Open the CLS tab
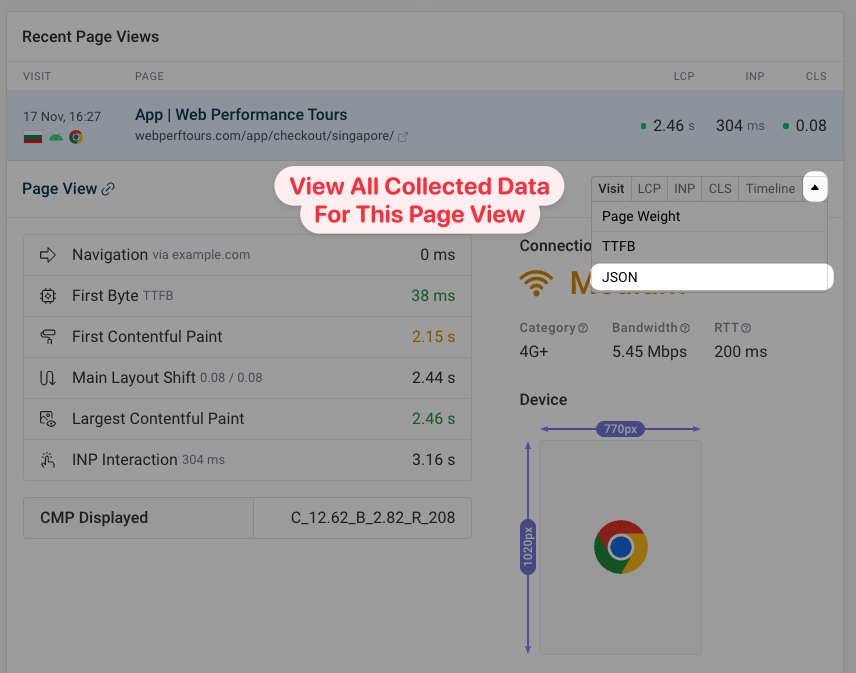 (x=720, y=188)
